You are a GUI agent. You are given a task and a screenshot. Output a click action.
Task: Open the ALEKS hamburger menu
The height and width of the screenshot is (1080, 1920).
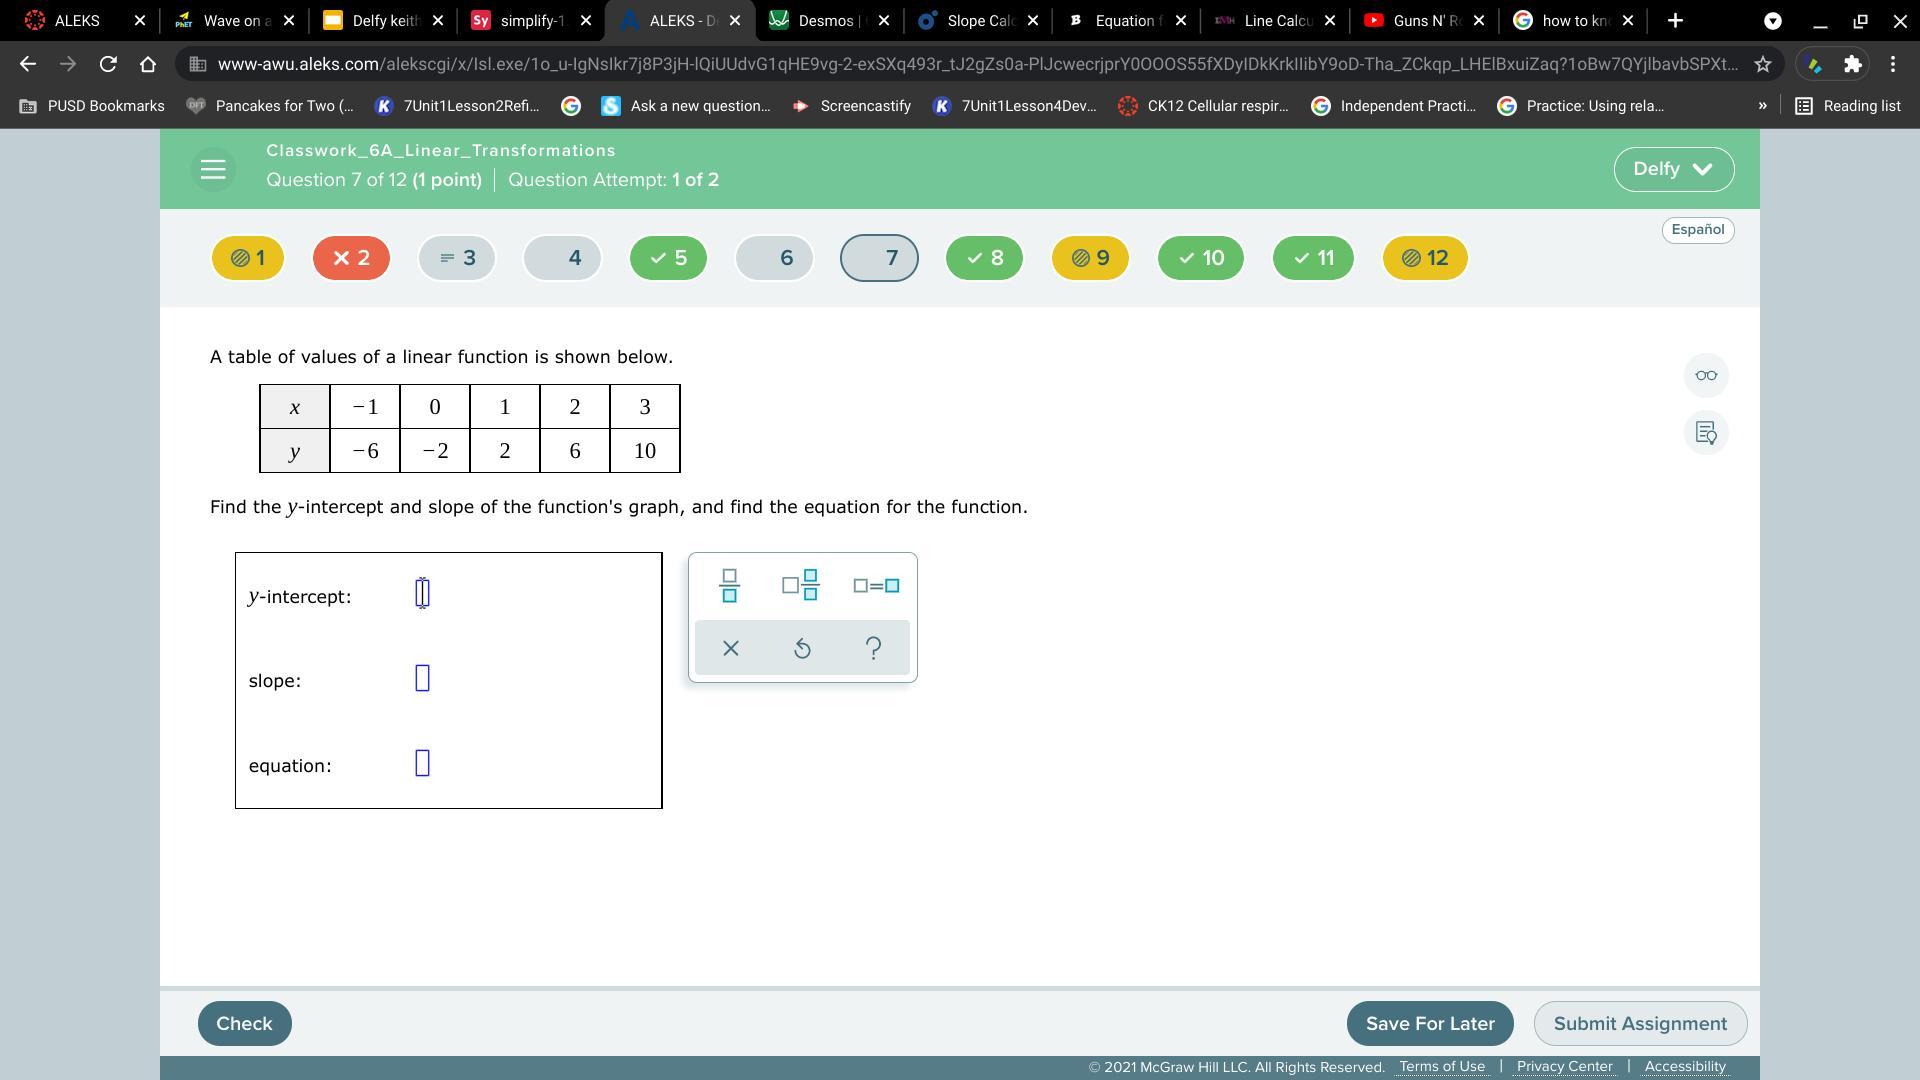click(213, 169)
